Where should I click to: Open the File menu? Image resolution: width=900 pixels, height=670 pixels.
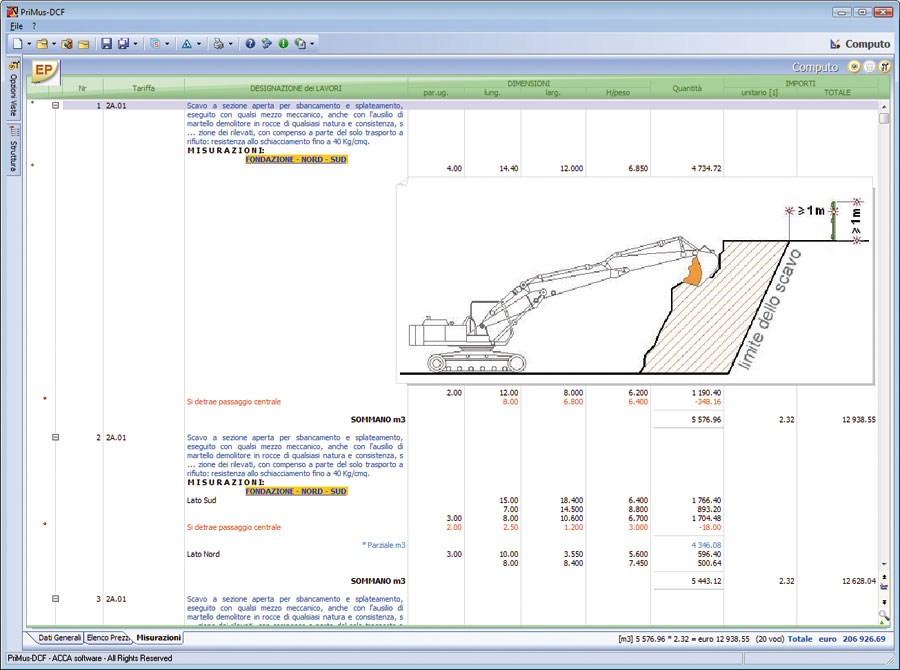point(16,24)
